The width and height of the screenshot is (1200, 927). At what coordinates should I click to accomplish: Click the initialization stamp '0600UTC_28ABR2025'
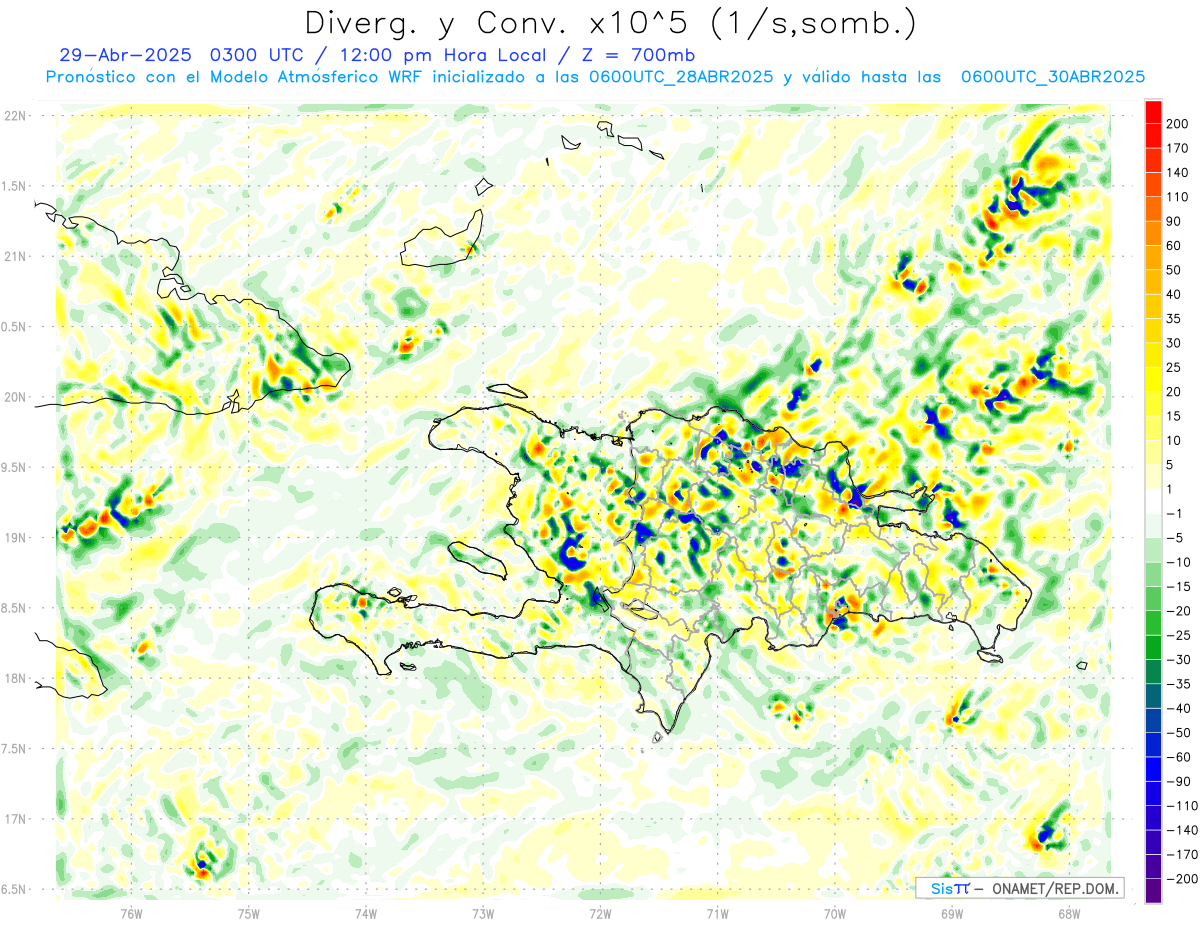[x=680, y=77]
